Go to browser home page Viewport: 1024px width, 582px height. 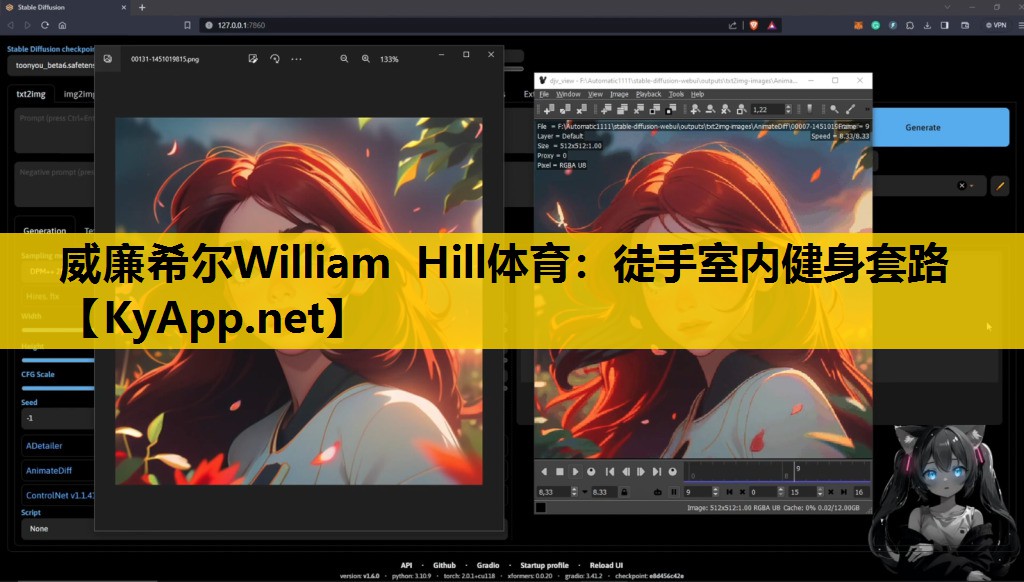(62, 25)
